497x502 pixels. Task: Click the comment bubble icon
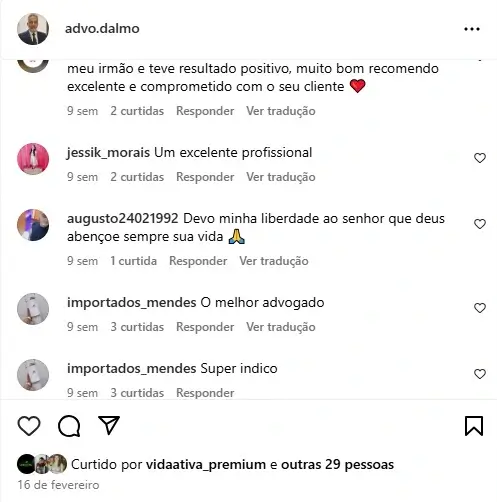point(69,426)
